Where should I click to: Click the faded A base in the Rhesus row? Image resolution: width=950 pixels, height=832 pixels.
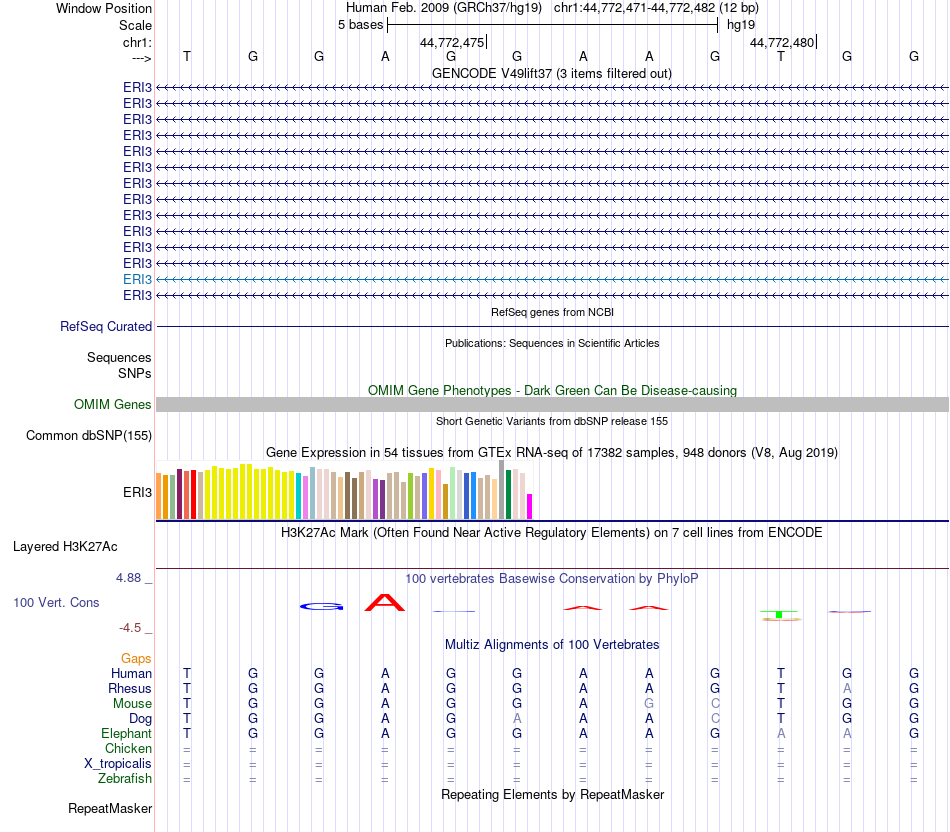(847, 689)
